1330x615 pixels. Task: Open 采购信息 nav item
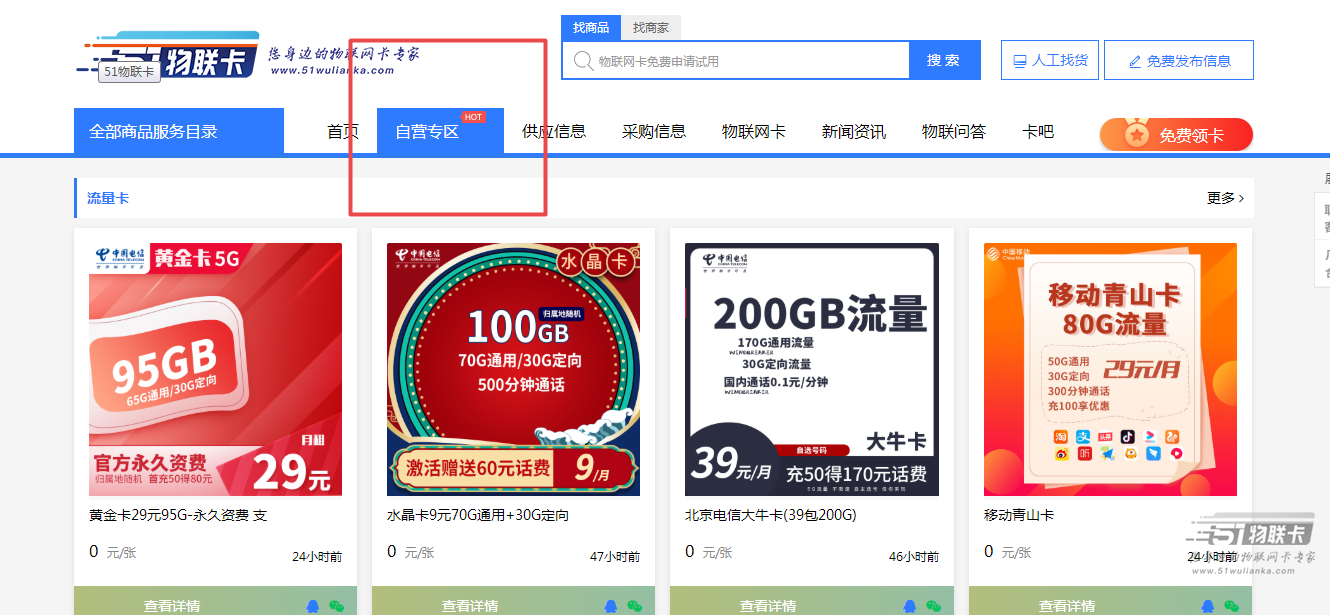pos(654,131)
